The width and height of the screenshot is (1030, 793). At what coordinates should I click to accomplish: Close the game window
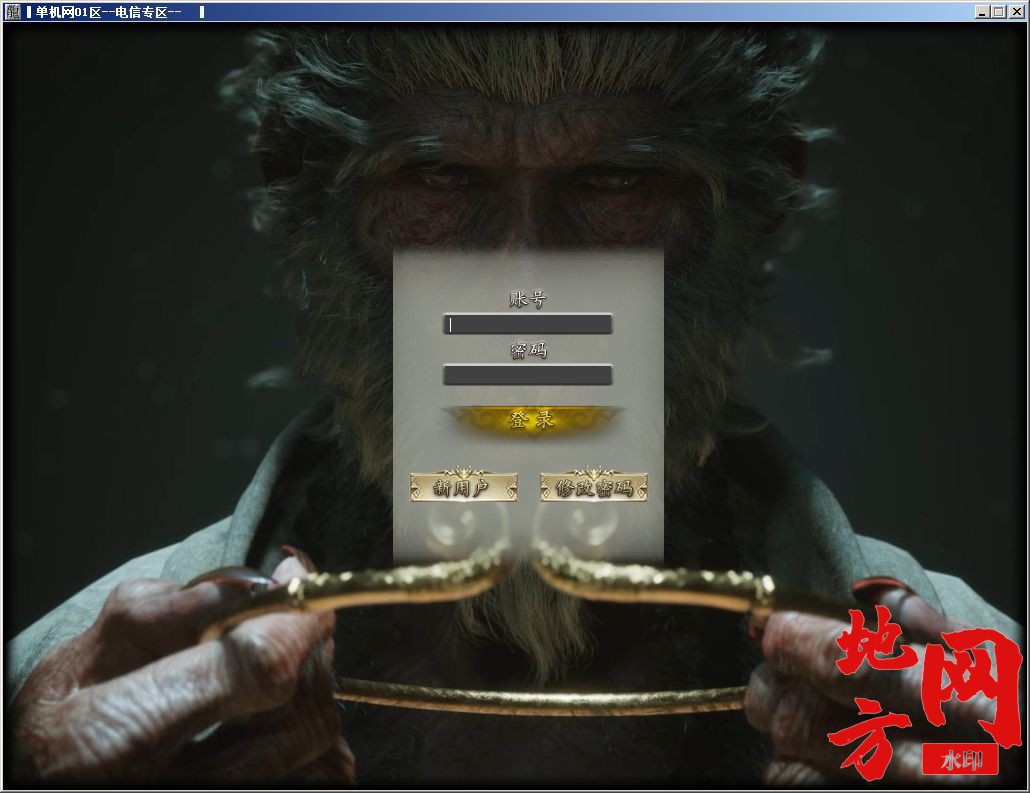pyautogui.click(x=1016, y=12)
